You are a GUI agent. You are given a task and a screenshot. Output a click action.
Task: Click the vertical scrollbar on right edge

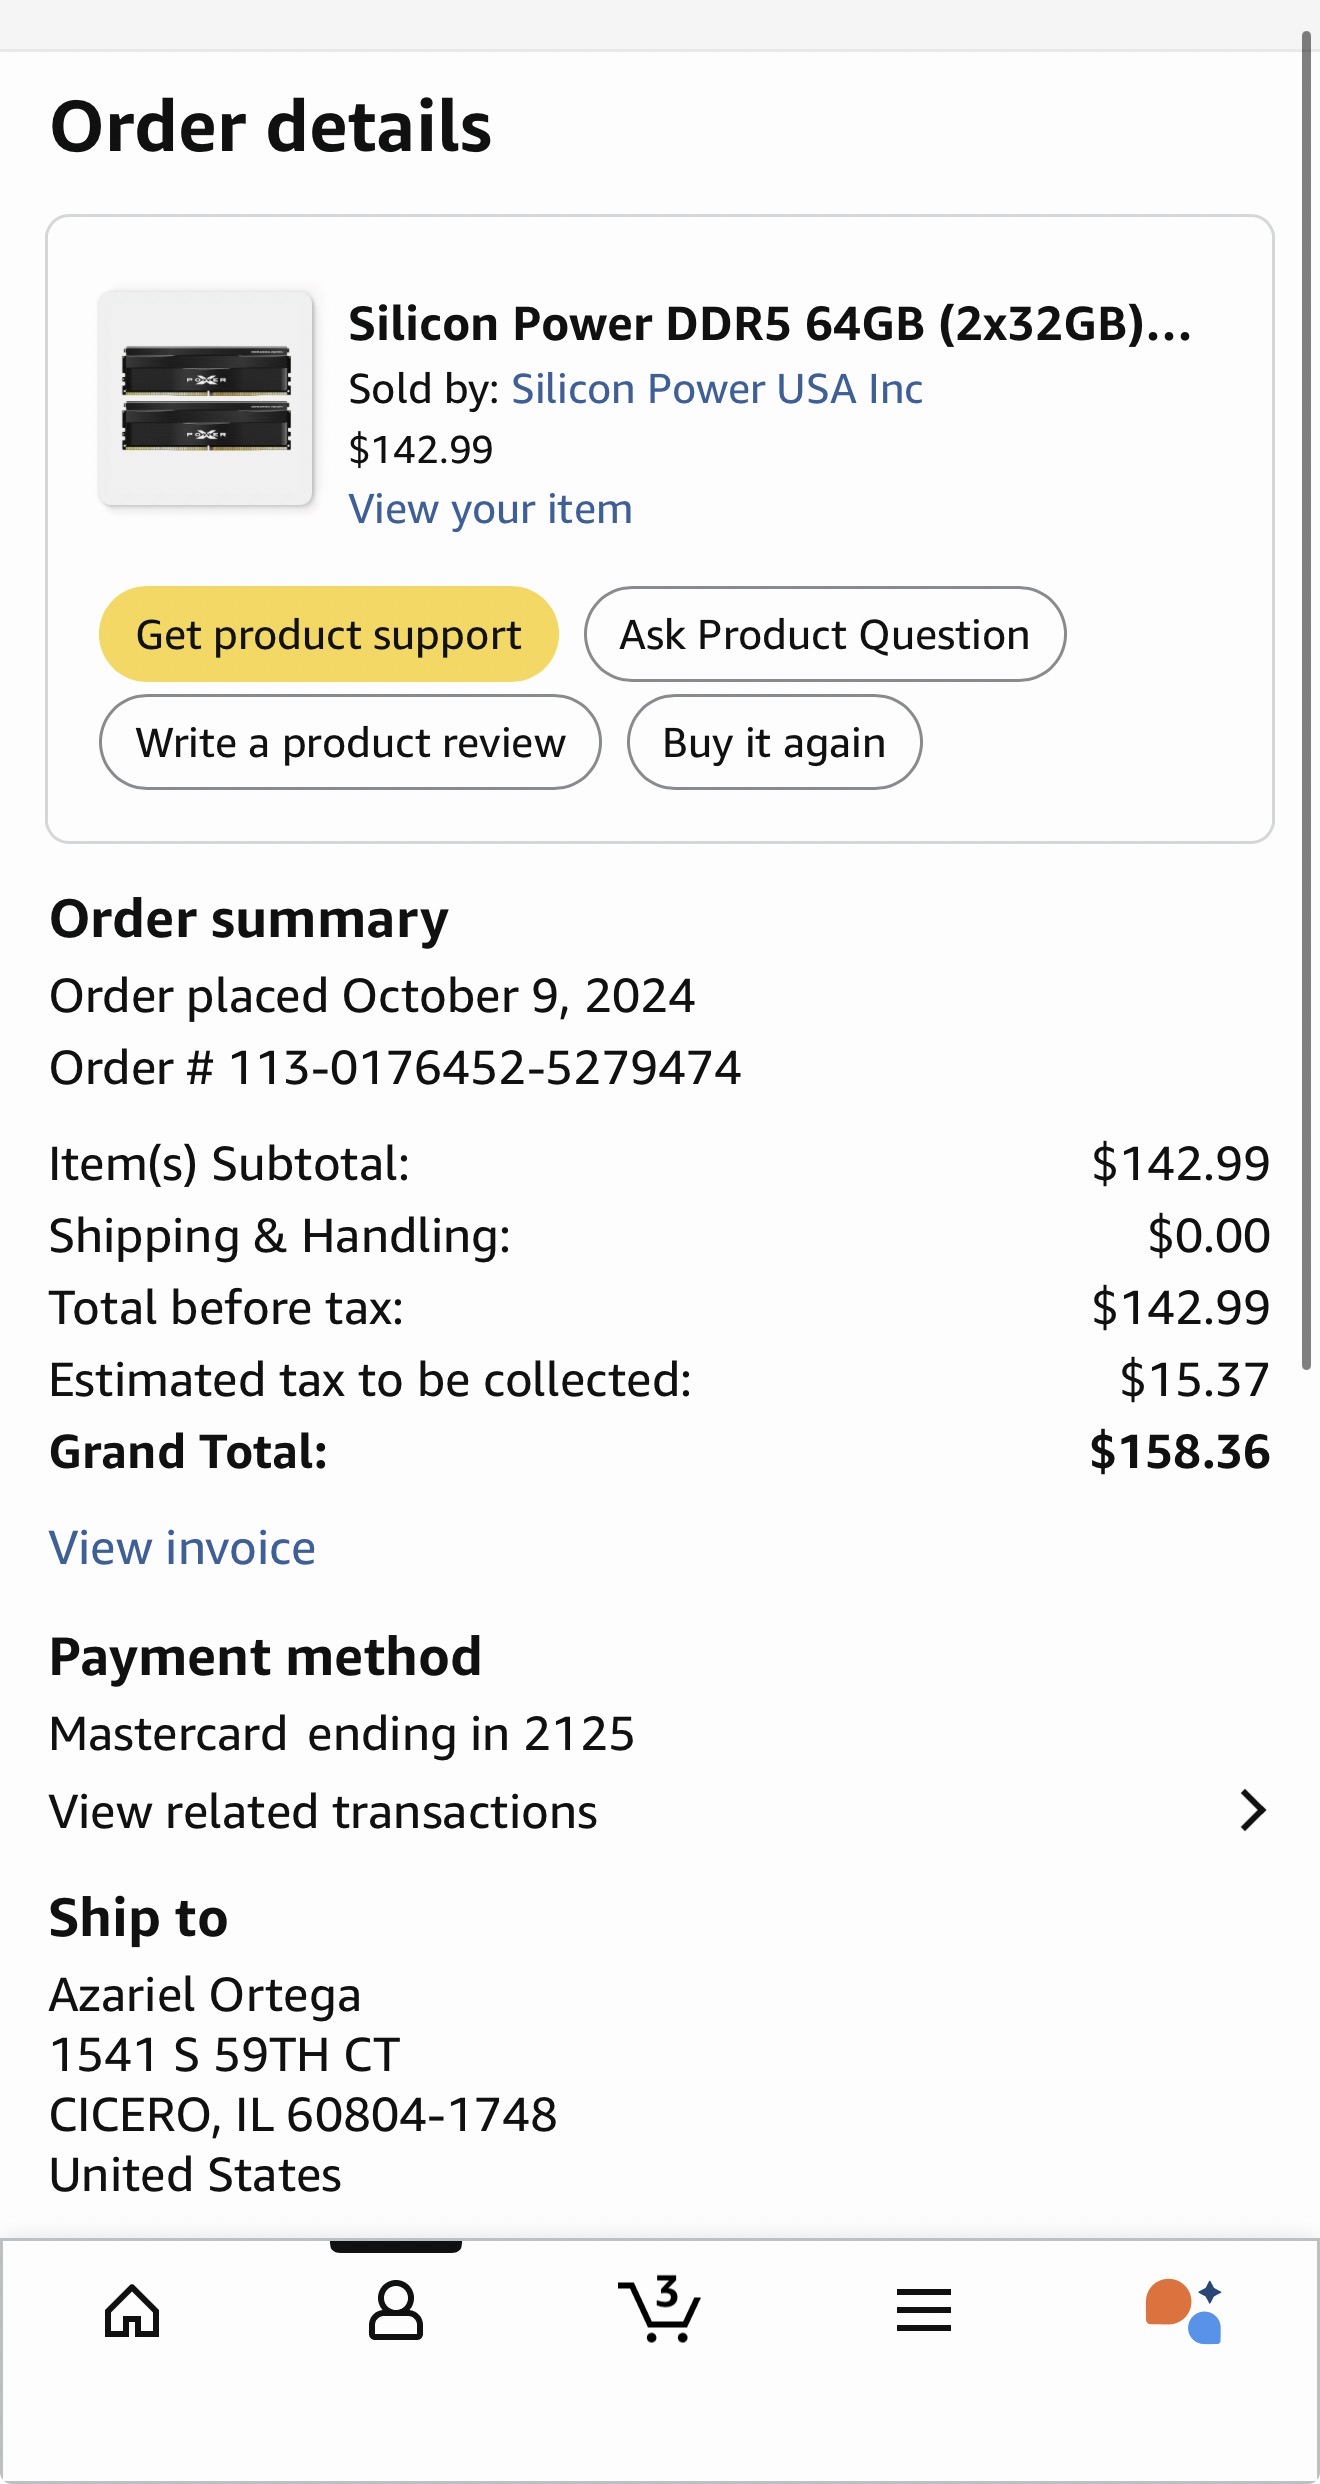[1306, 700]
